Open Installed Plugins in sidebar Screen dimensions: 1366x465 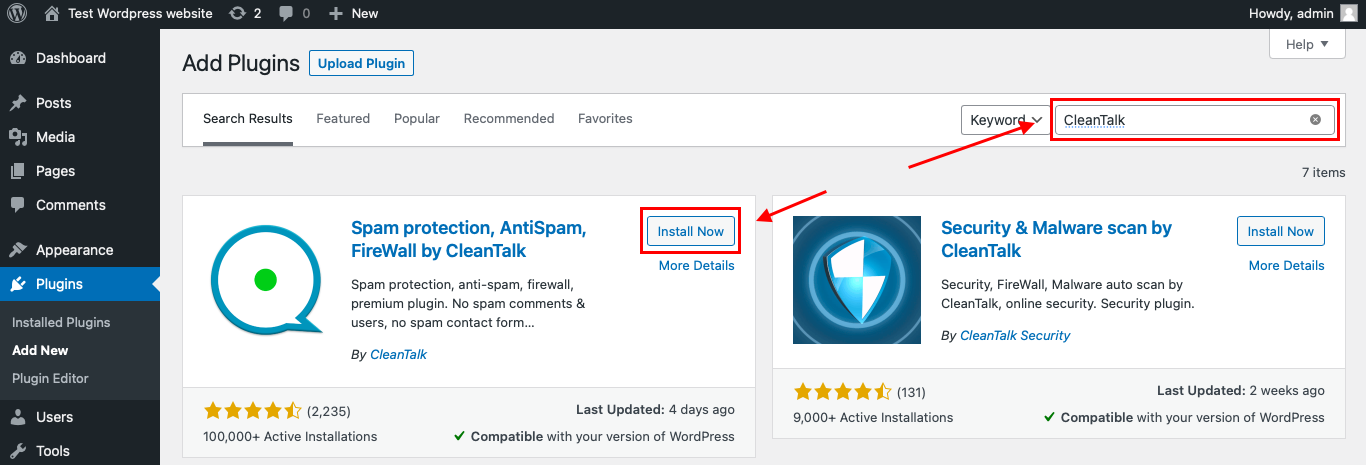[x=61, y=322]
